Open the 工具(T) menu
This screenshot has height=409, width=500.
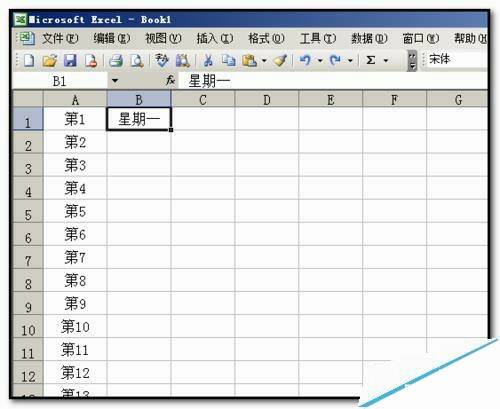coord(318,39)
